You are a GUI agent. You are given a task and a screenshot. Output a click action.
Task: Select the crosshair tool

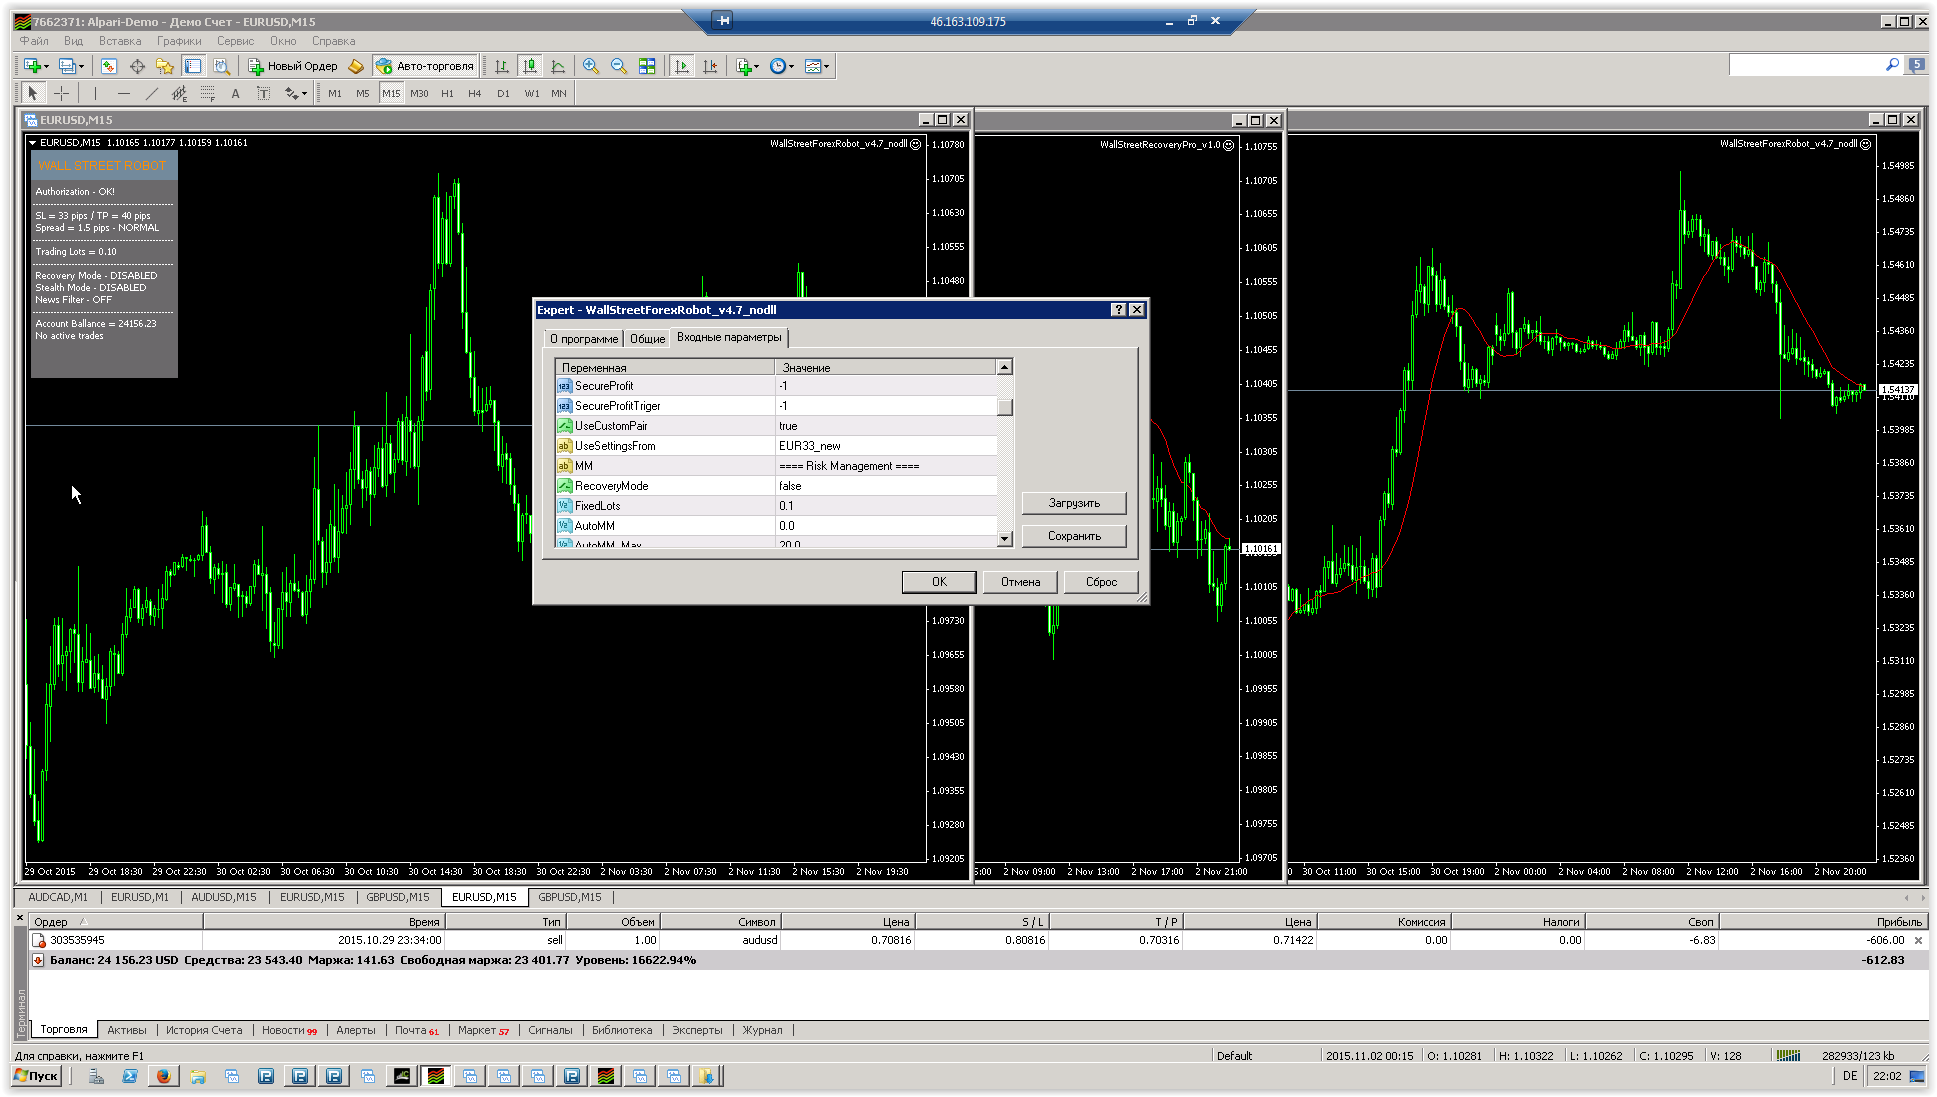point(62,93)
